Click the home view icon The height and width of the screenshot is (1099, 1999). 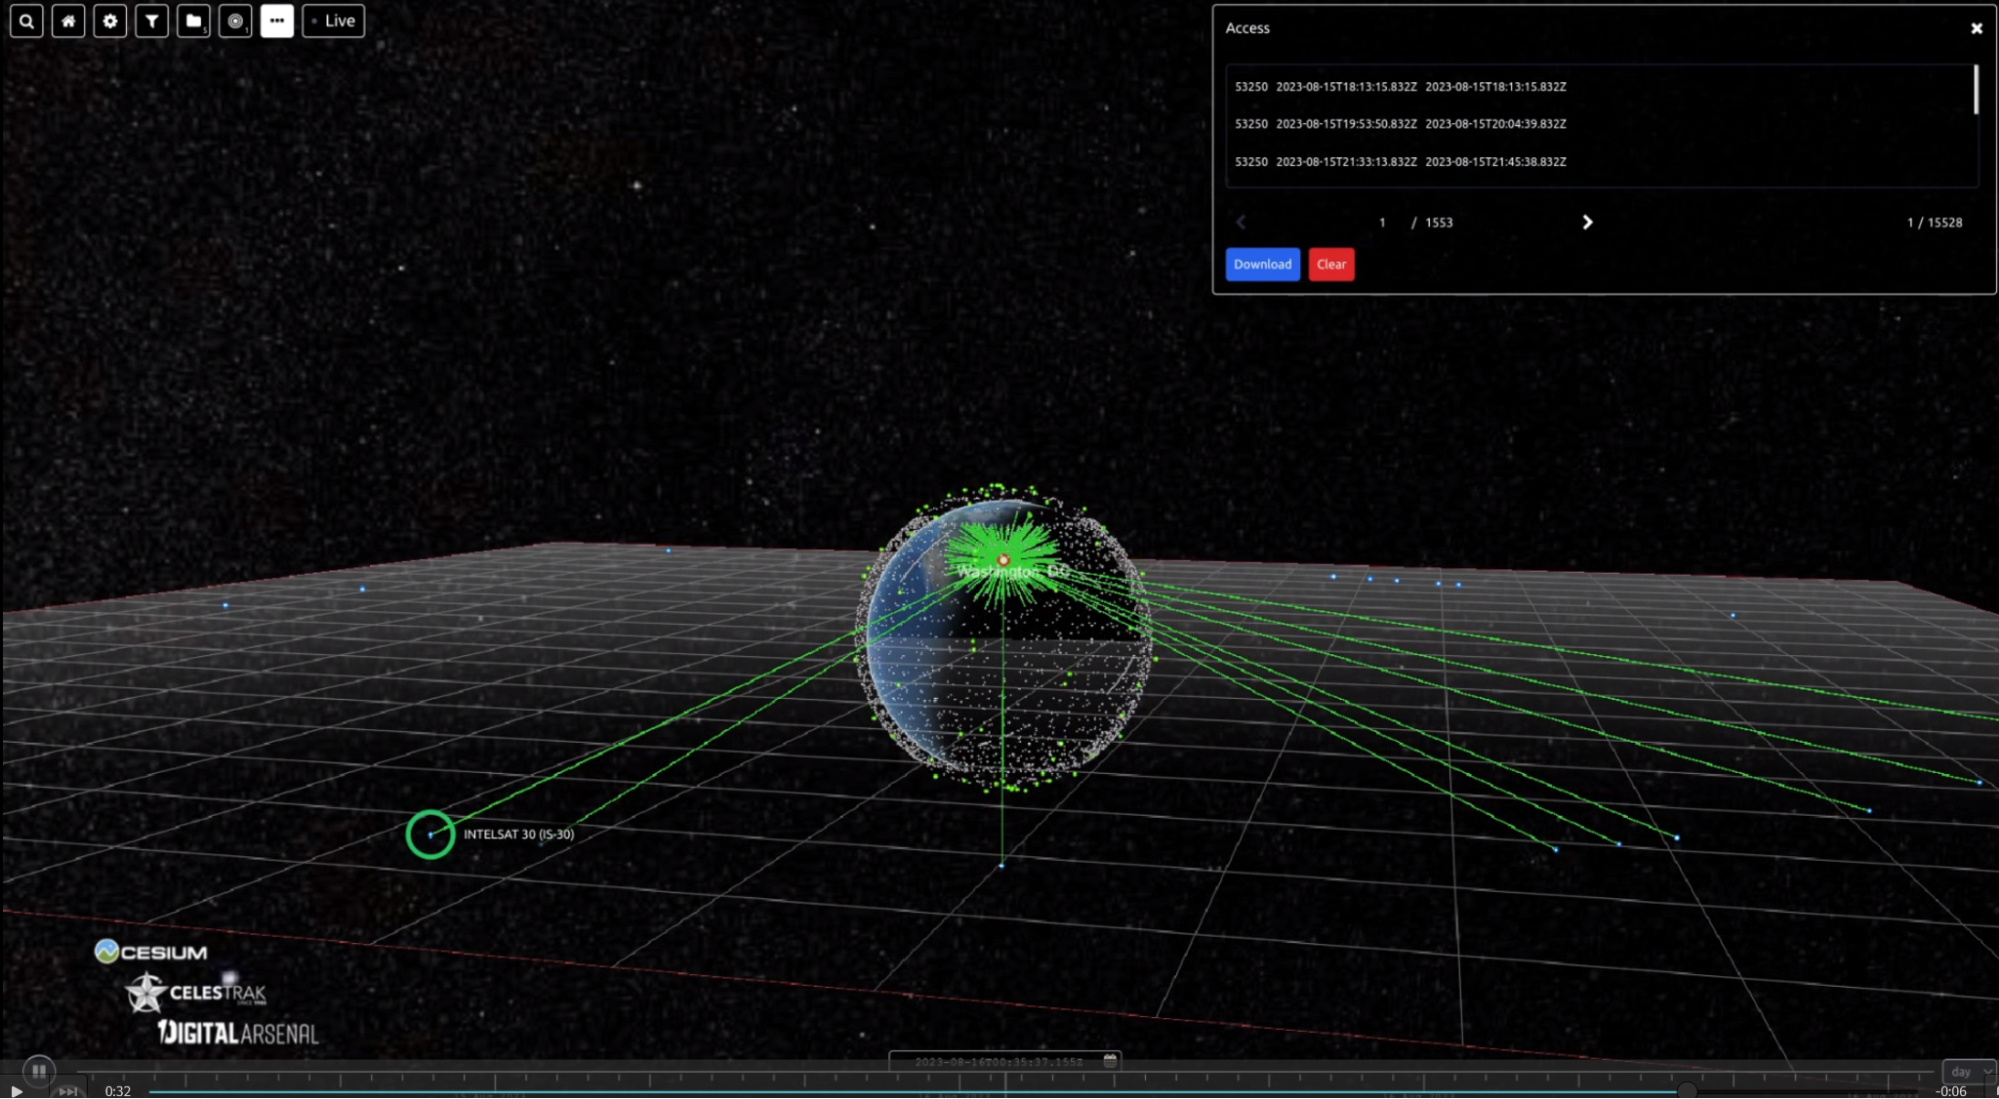[x=68, y=21]
